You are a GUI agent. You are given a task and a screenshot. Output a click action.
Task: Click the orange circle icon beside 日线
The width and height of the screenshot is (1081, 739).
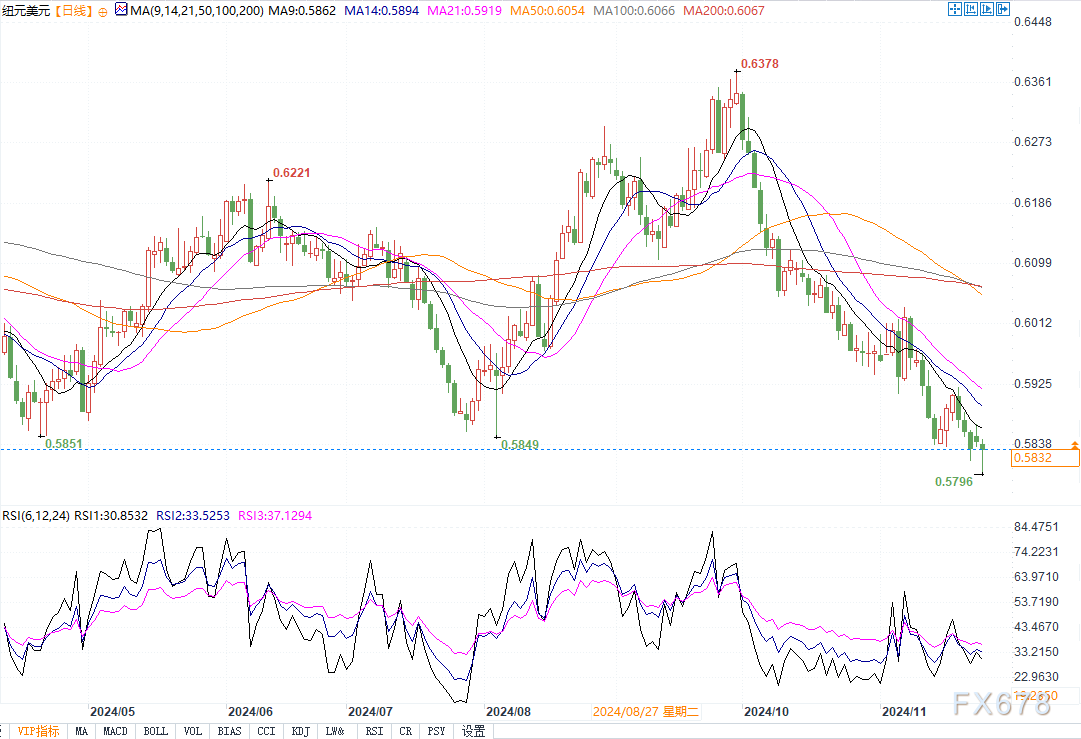click(x=104, y=11)
